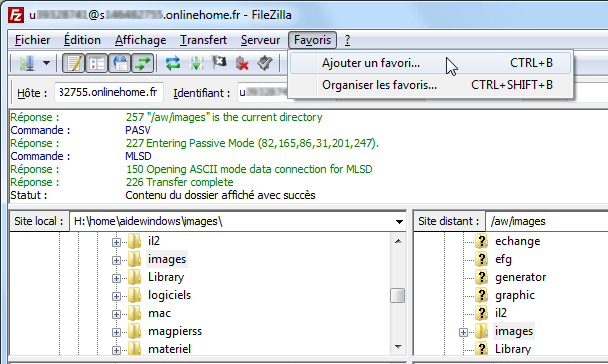Click the PASV command log line
Screen dimensions: 608x364
(138, 130)
